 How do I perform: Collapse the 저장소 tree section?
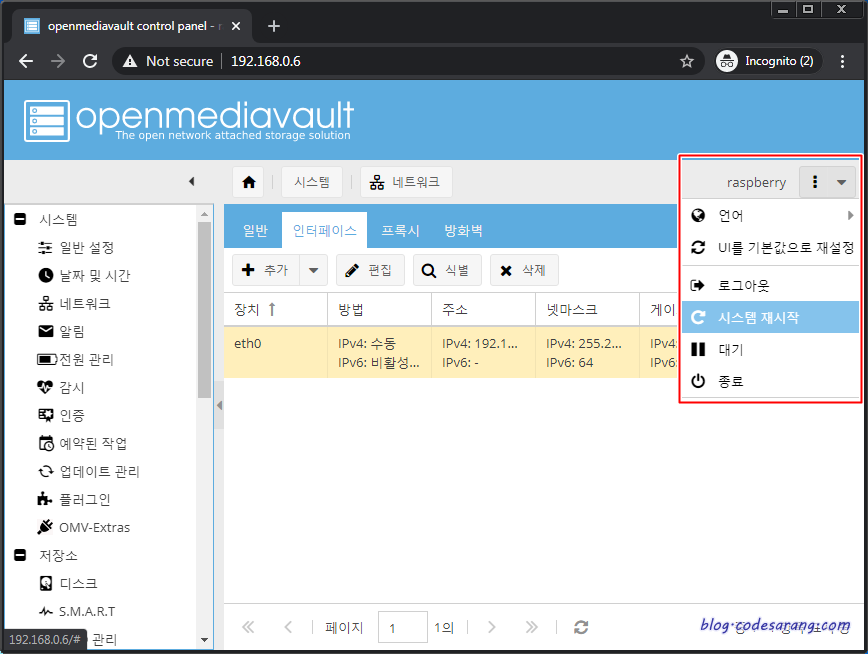pos(20,555)
